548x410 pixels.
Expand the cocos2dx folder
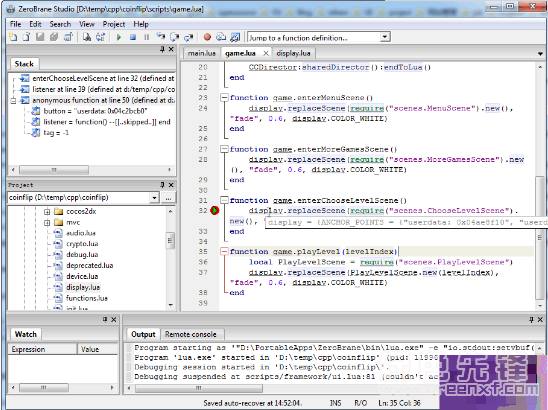tap(47, 211)
